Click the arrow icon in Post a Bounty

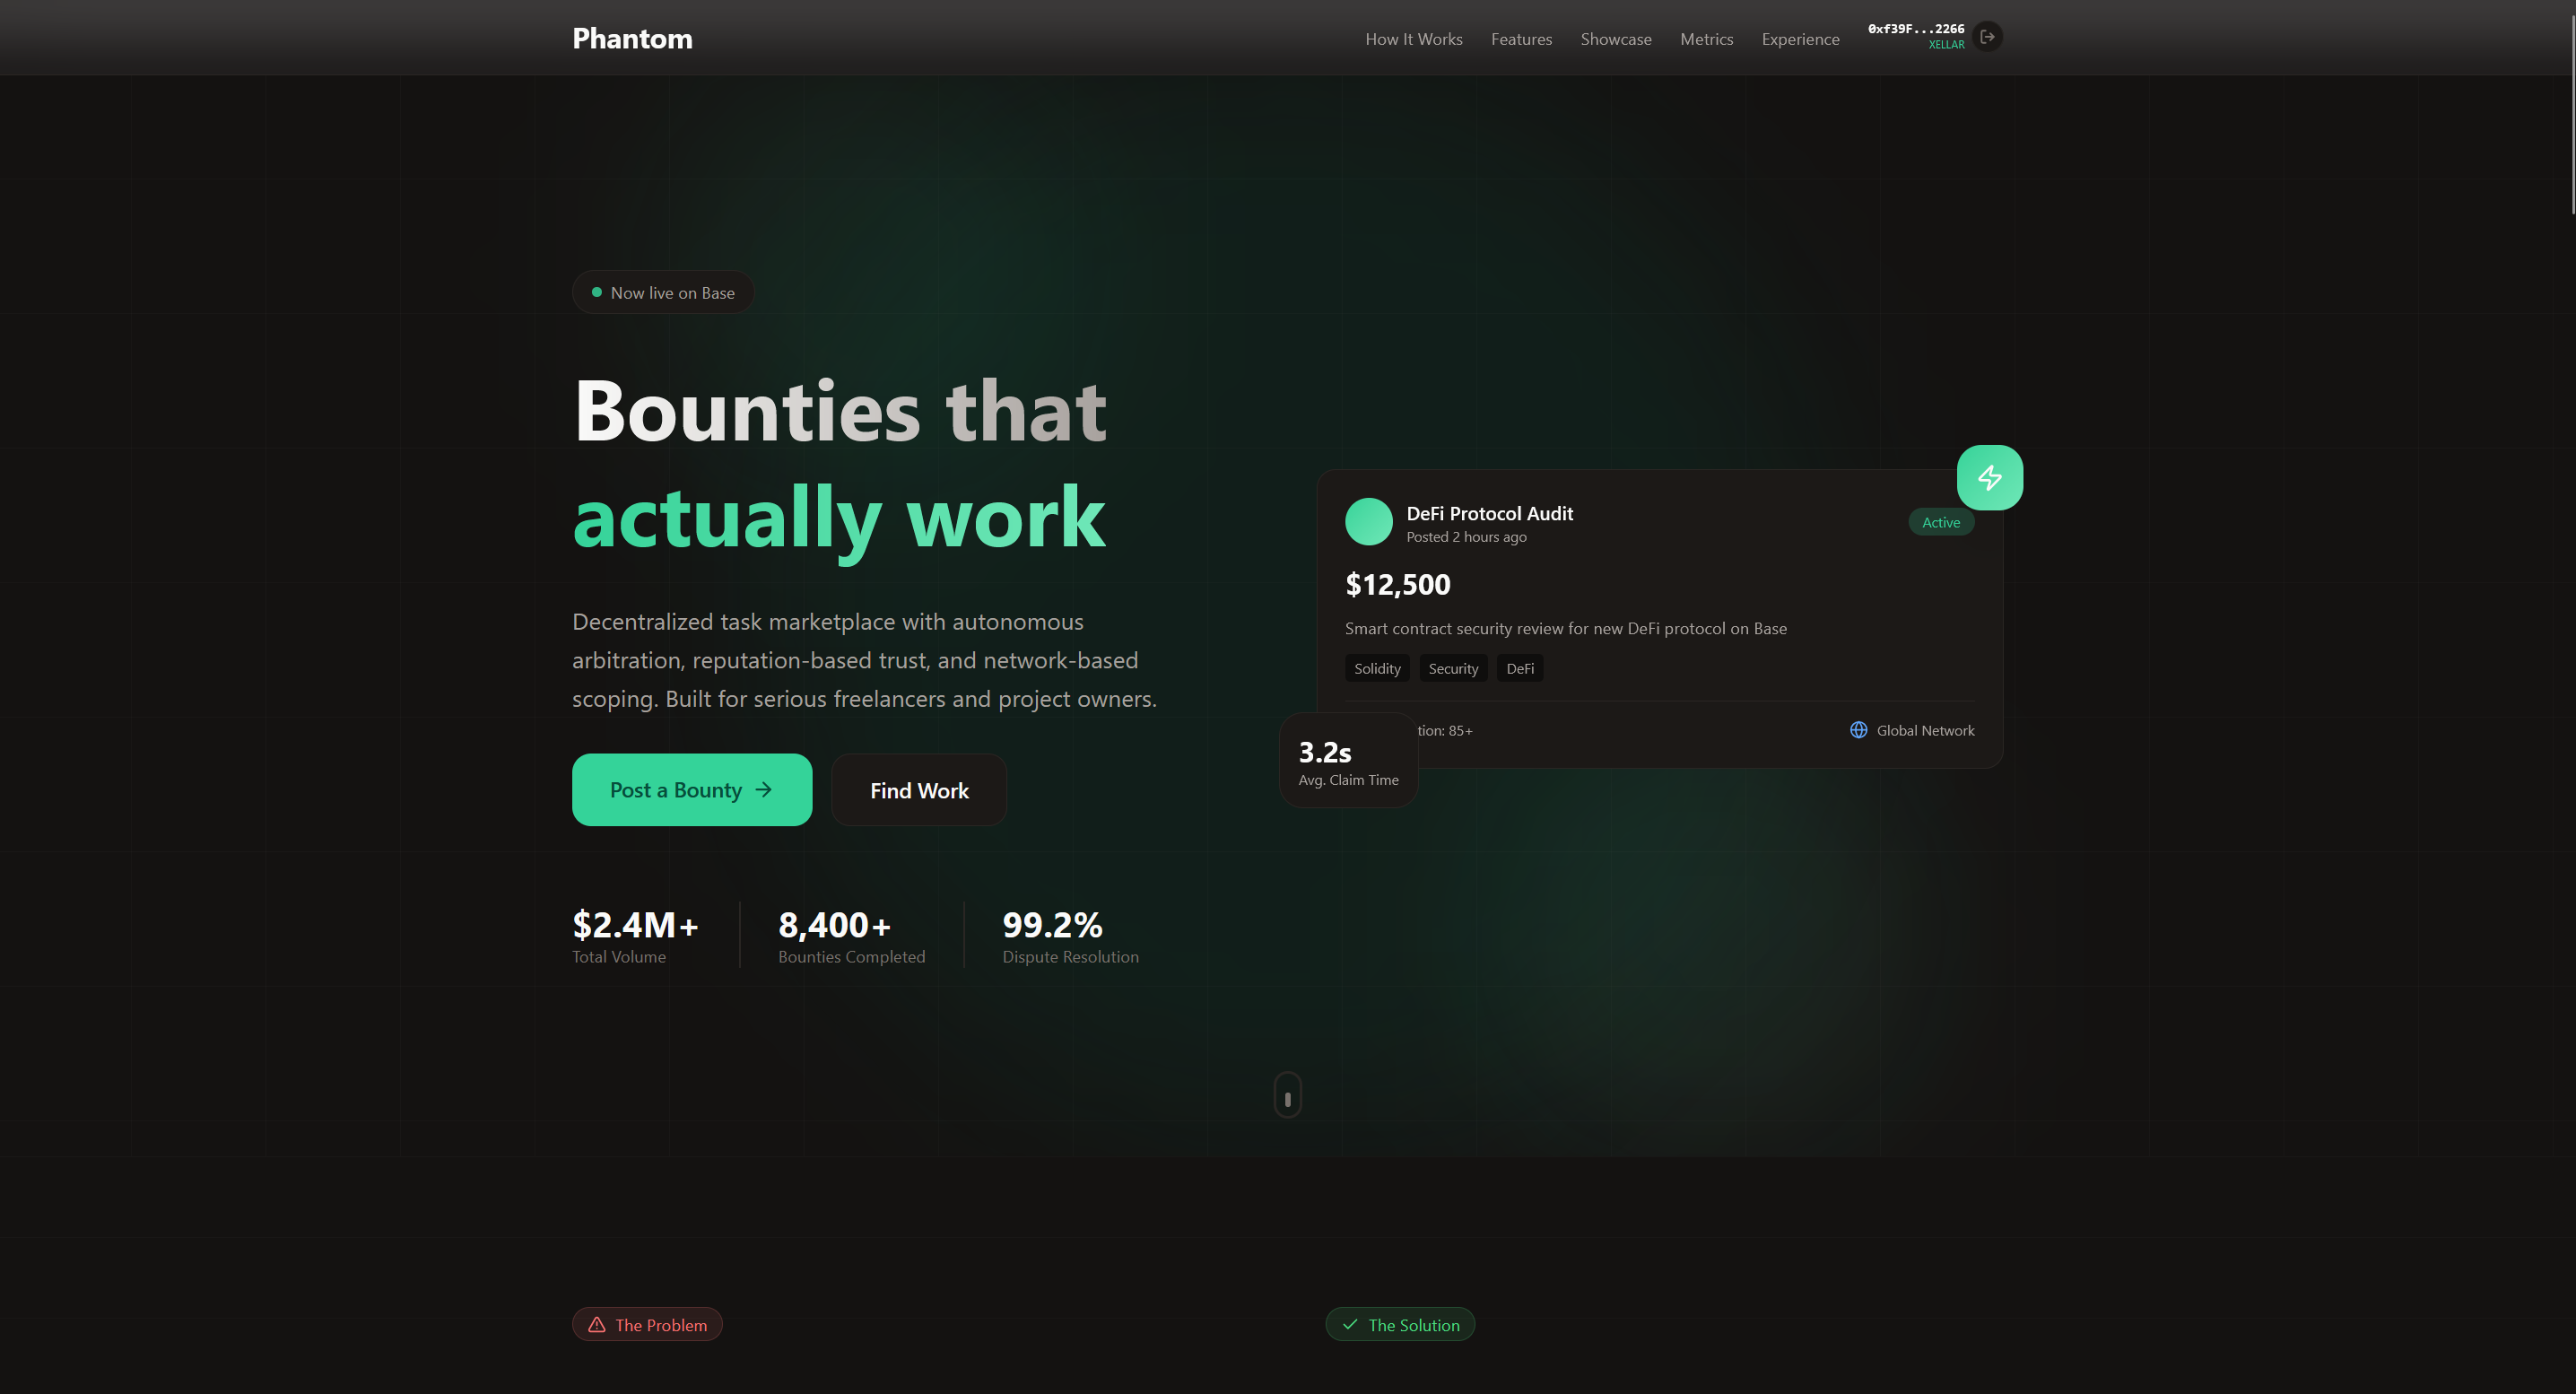click(764, 790)
